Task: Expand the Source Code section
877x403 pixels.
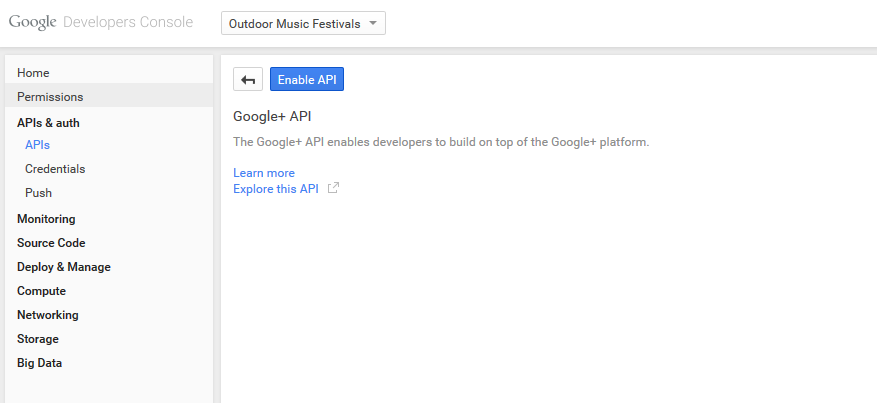Action: (51, 243)
